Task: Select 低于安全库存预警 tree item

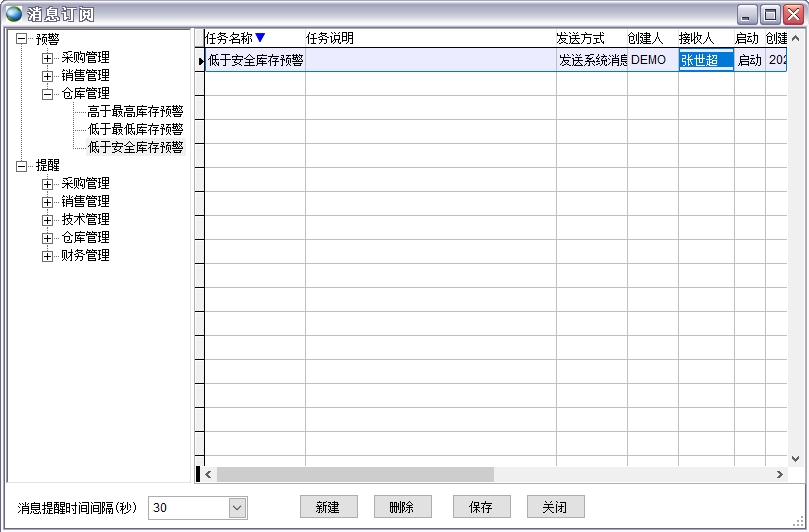Action: (135, 148)
